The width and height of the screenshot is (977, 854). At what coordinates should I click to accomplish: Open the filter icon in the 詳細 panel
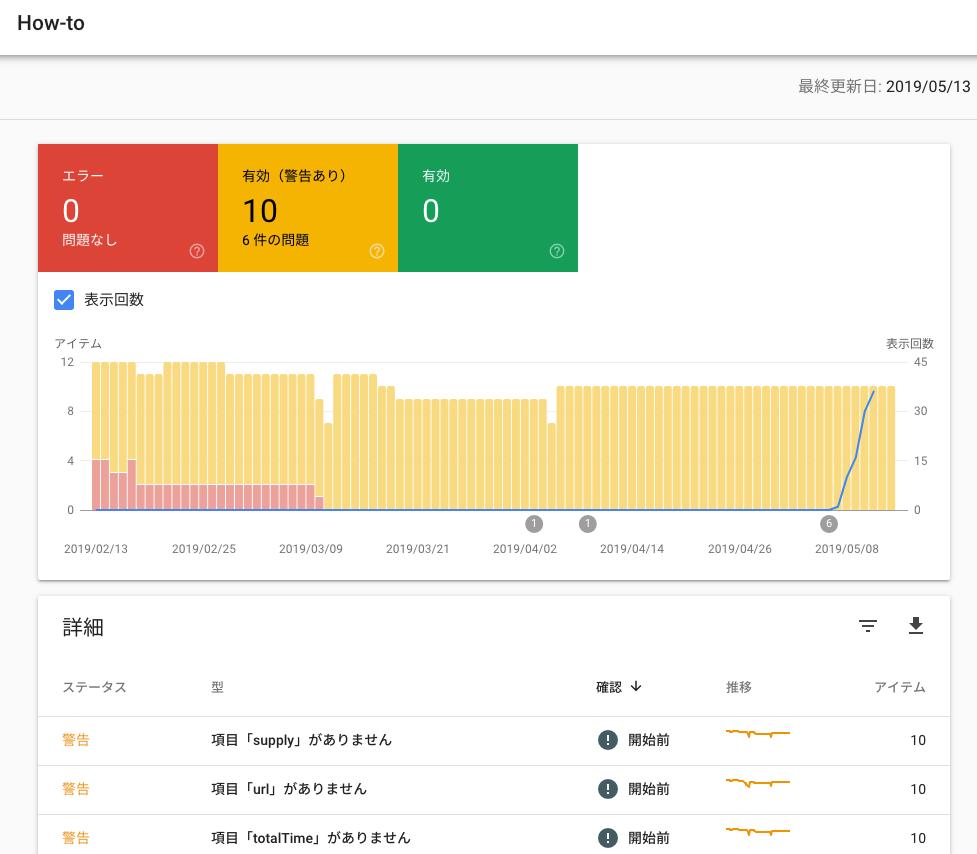pos(868,626)
